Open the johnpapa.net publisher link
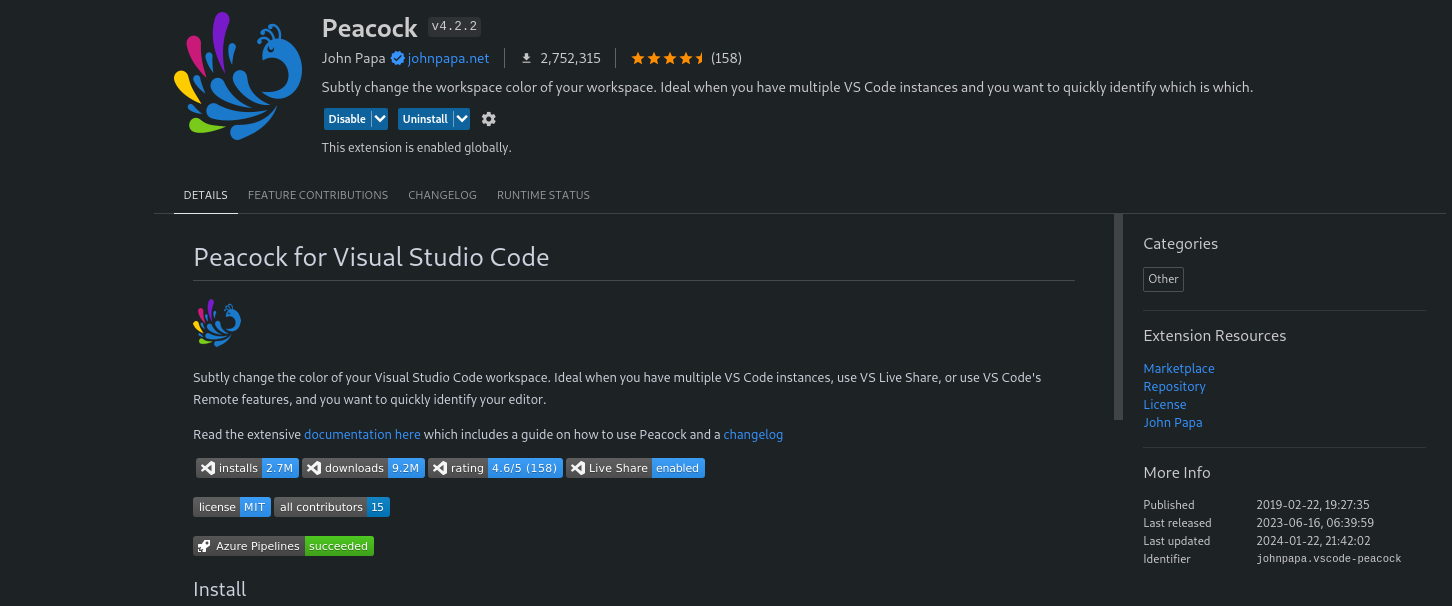Screen dimensions: 1452x606 click(x=448, y=58)
